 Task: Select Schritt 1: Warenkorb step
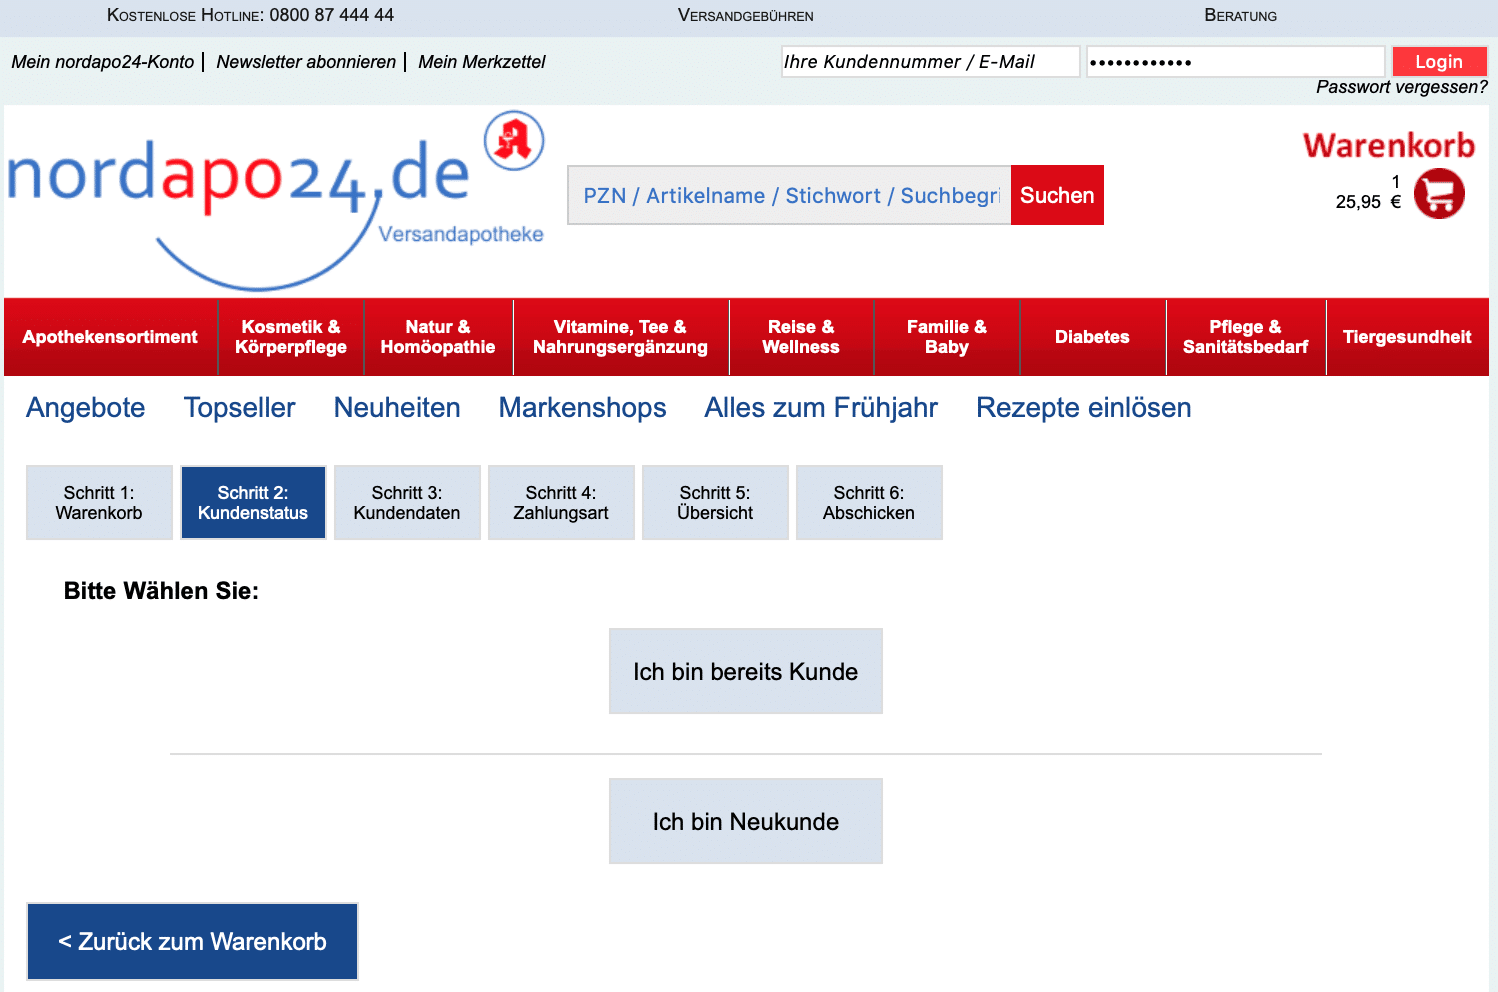click(x=99, y=503)
